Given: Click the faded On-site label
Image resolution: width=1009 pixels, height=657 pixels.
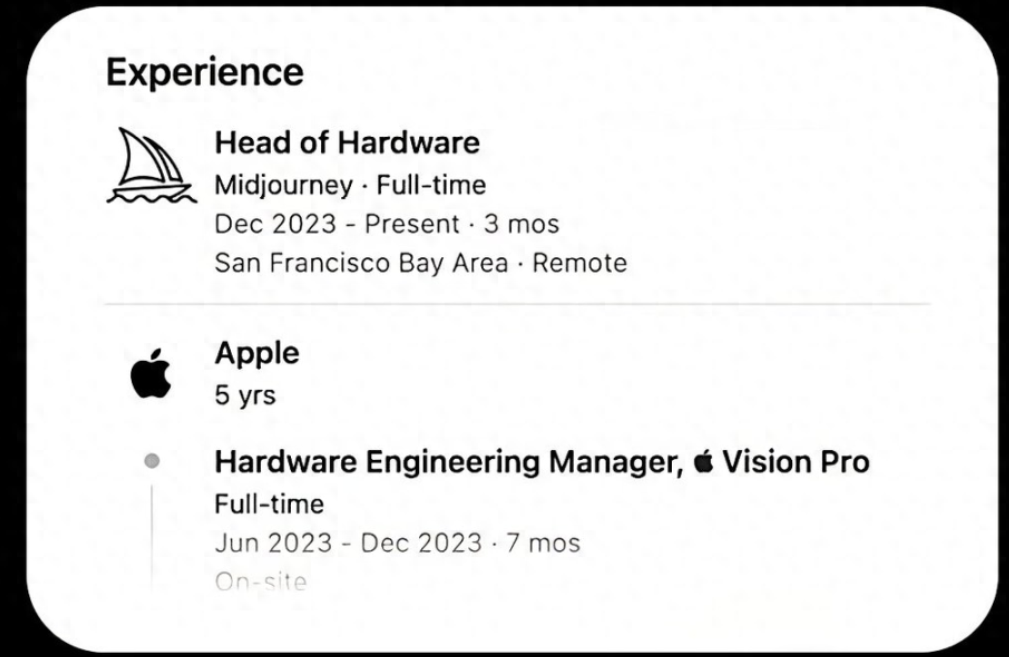Looking at the screenshot, I should (x=261, y=582).
